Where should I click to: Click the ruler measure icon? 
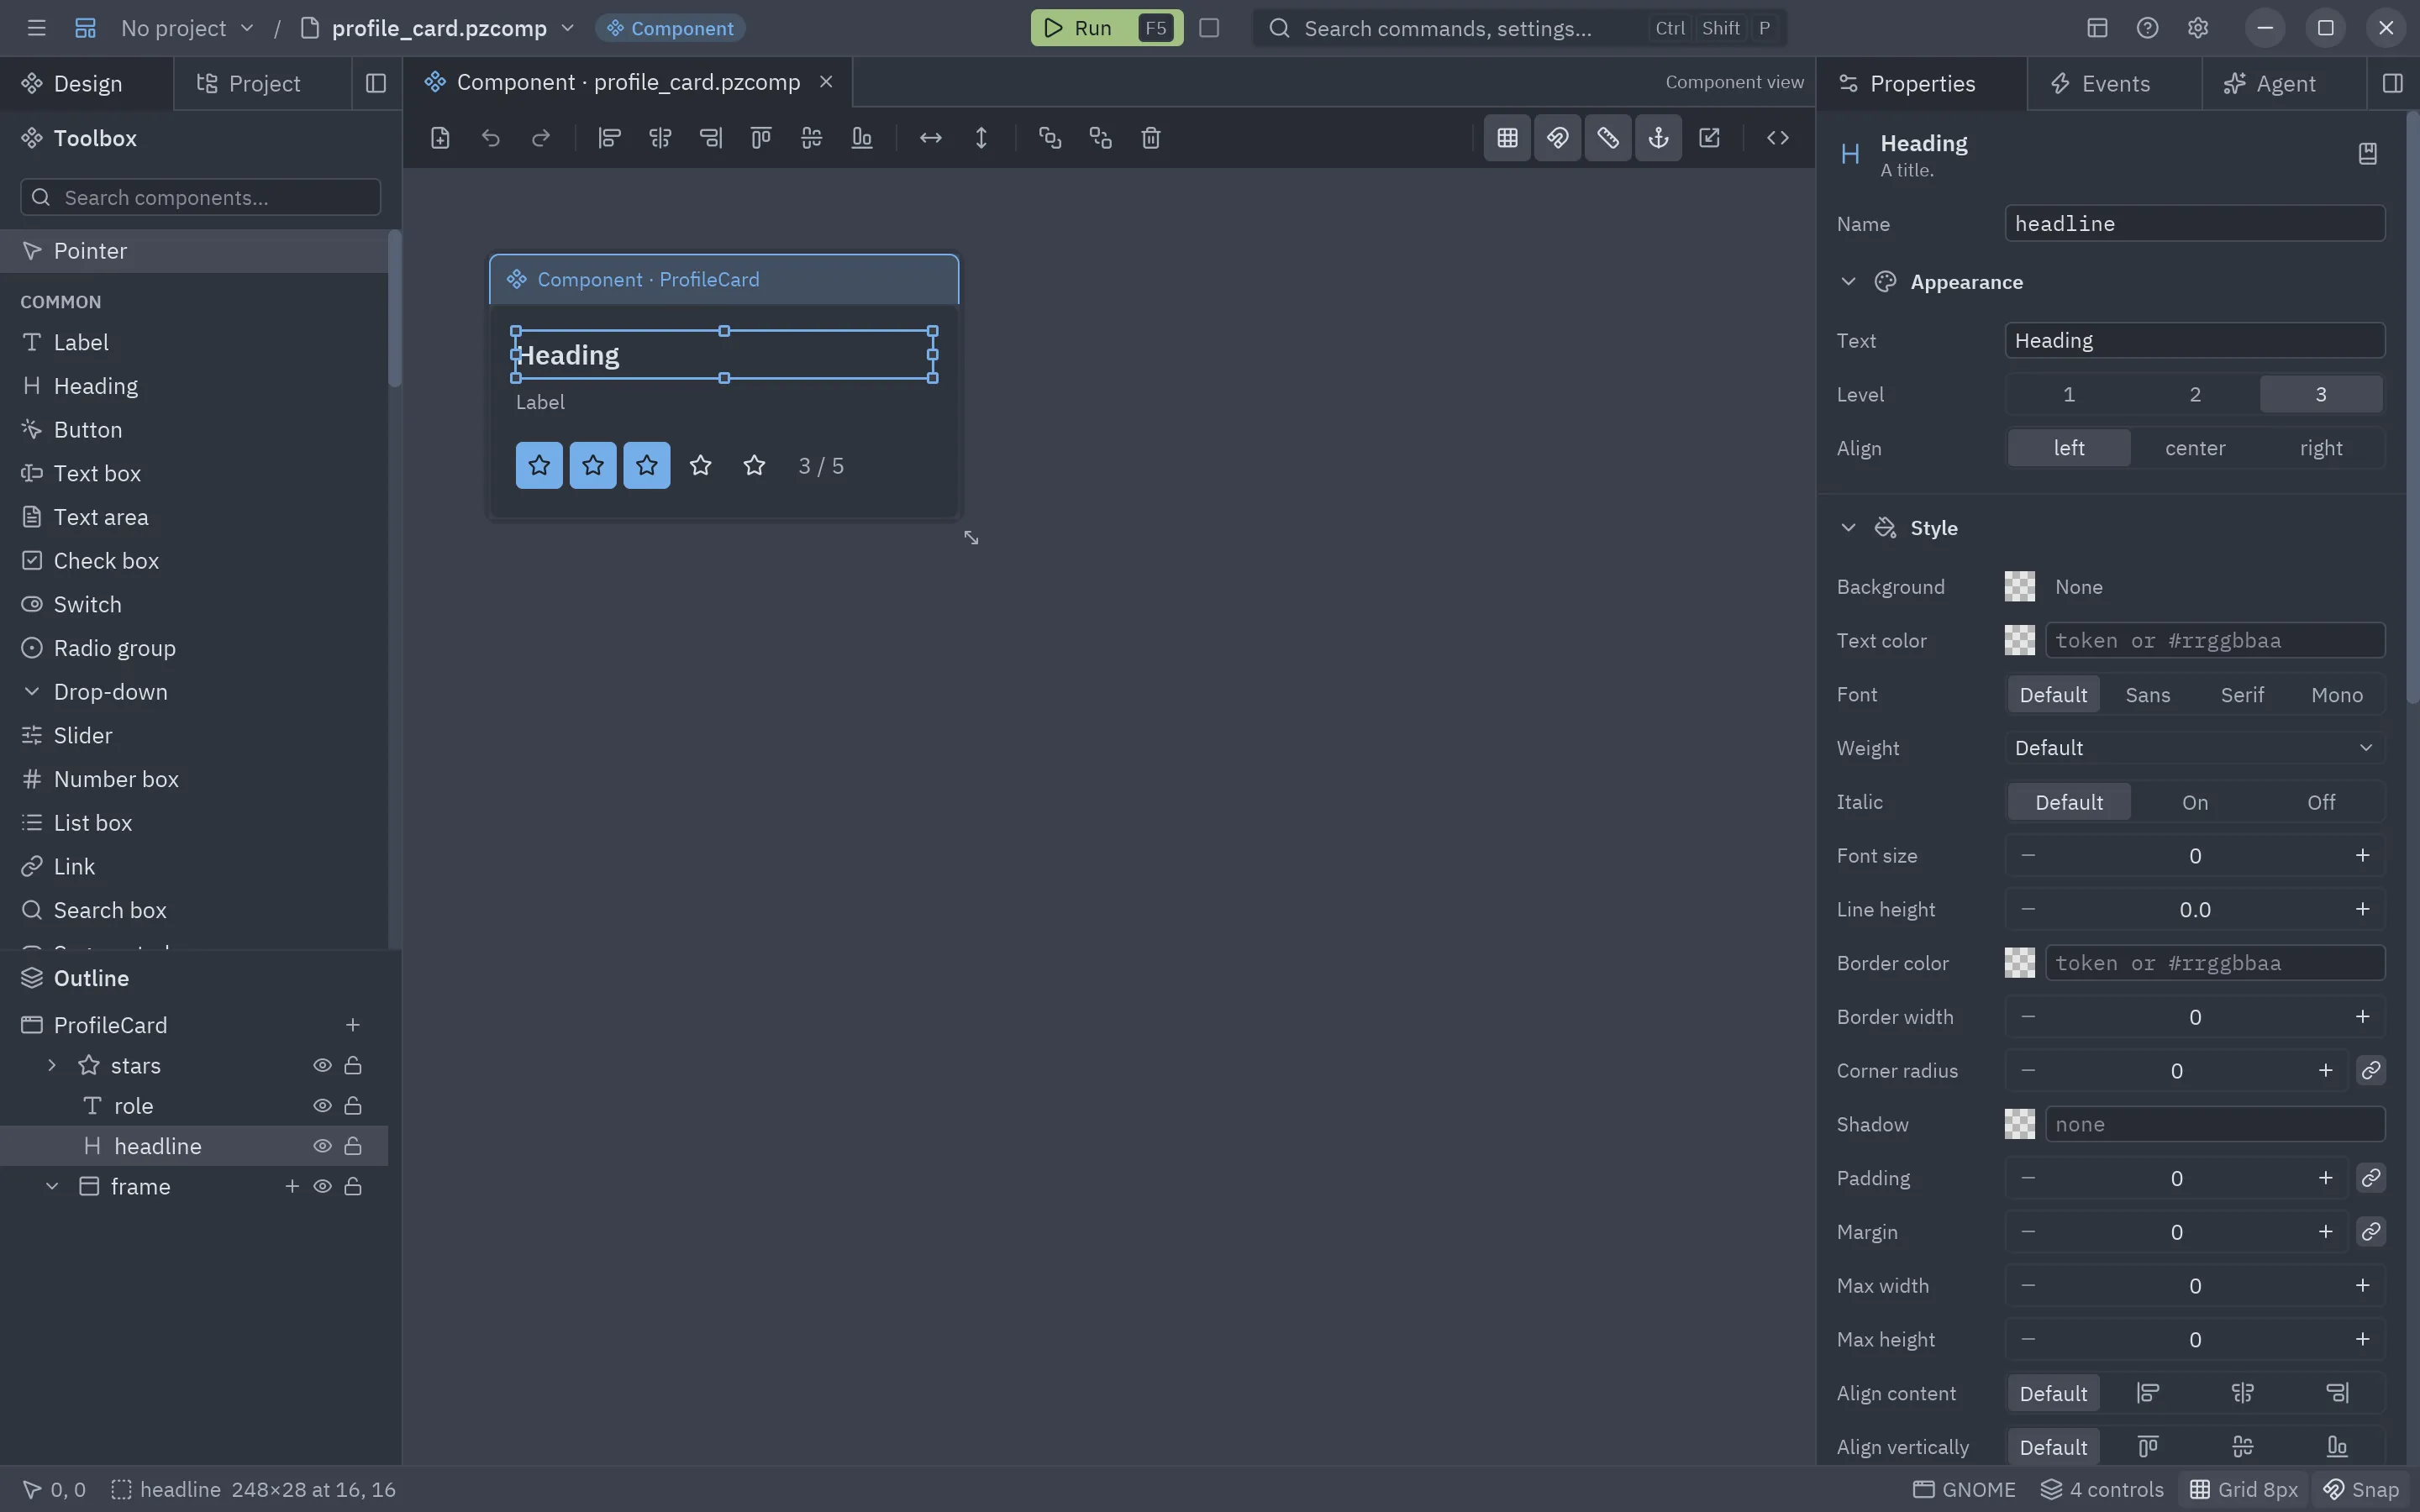(1608, 138)
